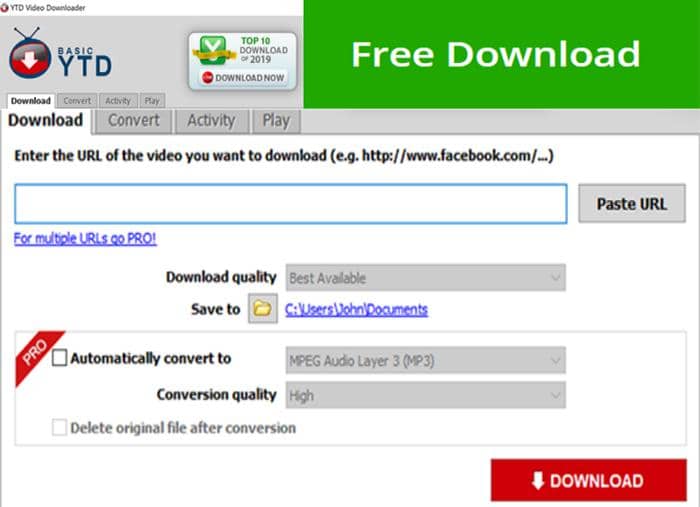Click the small Convert tab under the logo
700x507 pixels.
pos(77,101)
